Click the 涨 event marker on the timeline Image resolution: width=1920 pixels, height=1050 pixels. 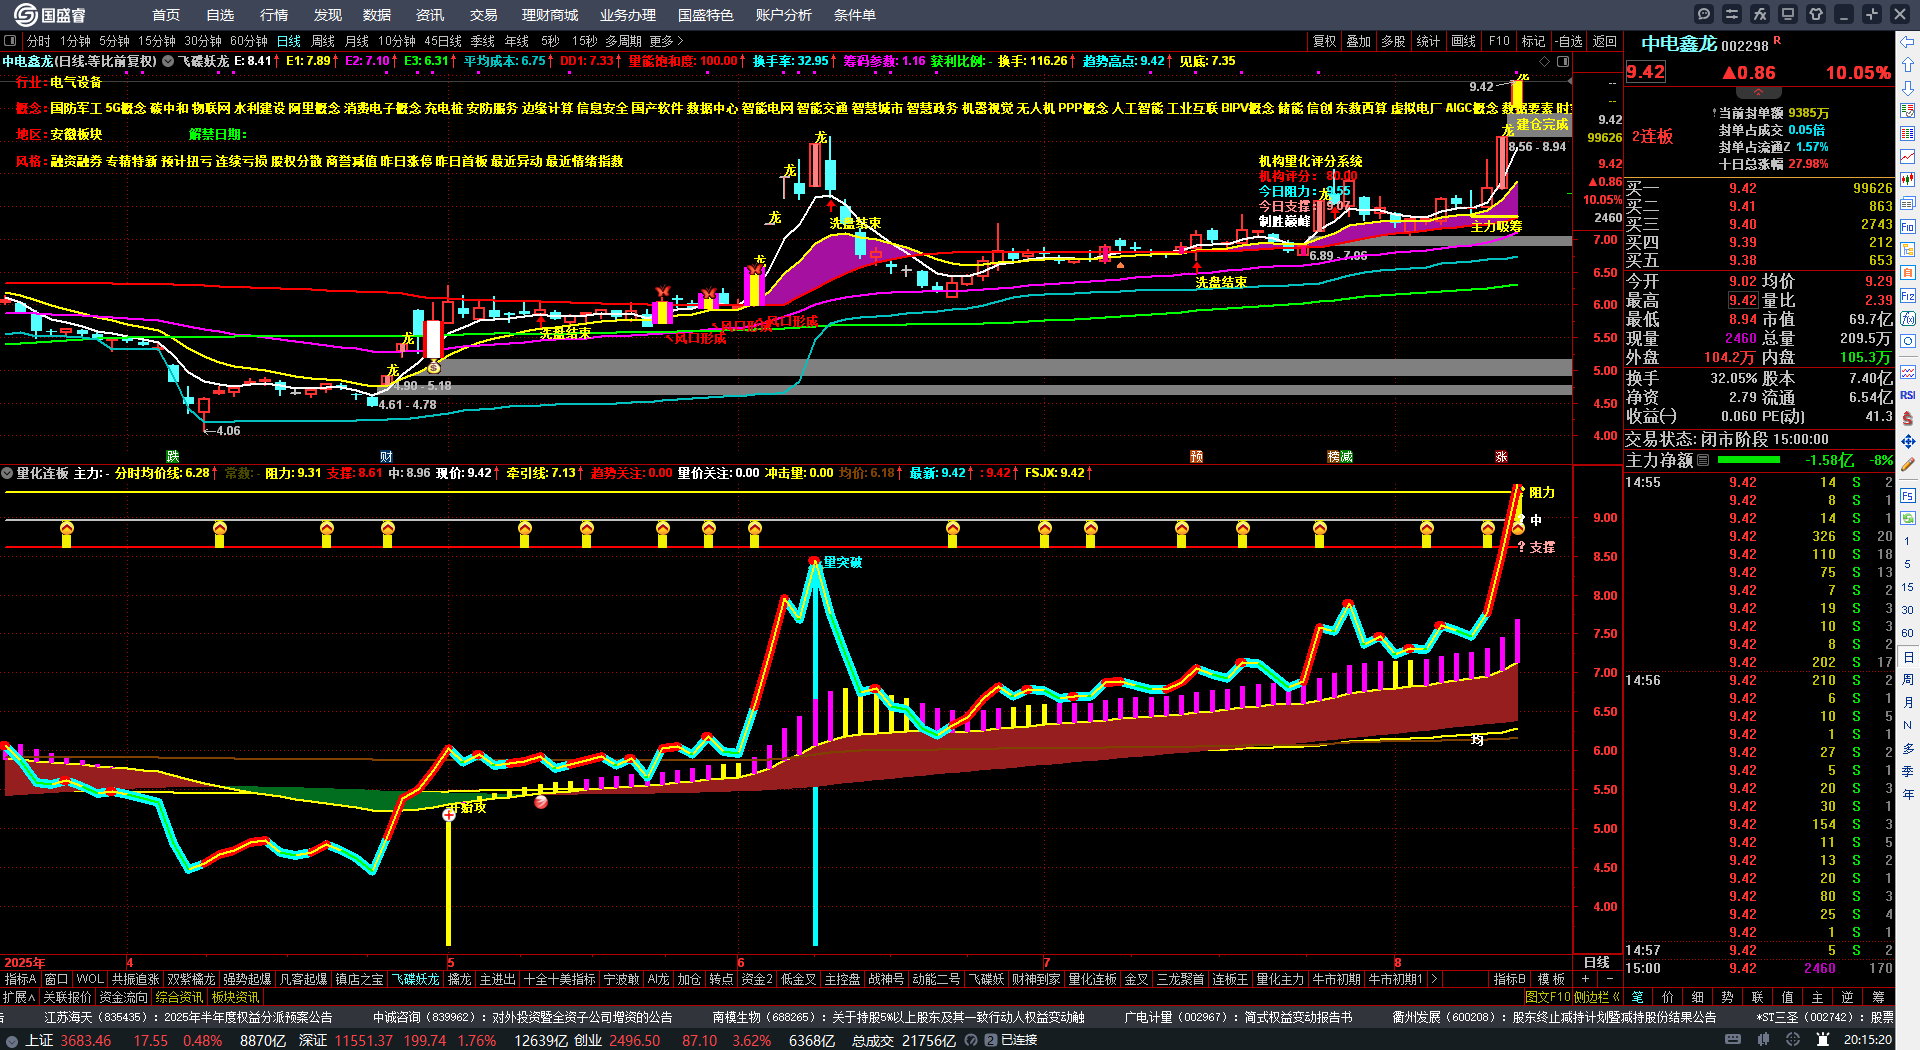pos(1501,456)
